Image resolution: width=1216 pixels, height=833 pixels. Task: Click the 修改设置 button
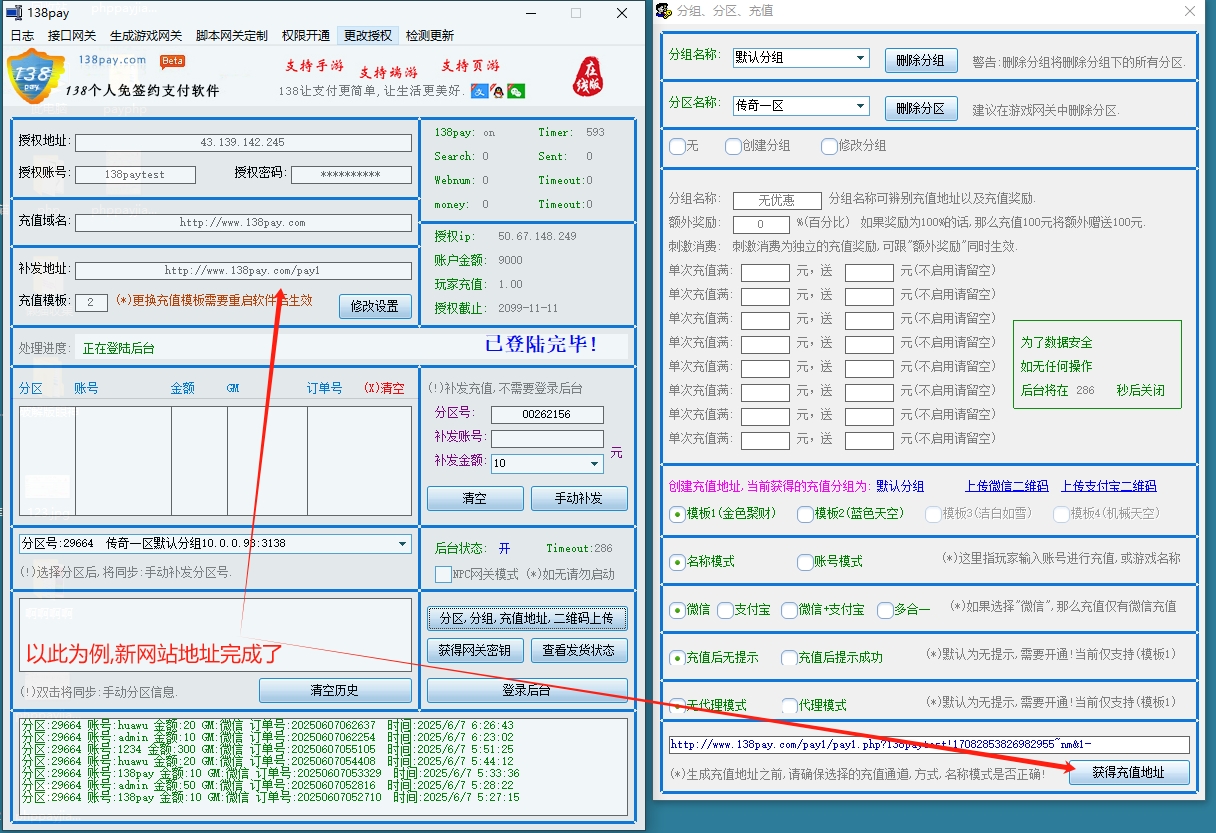tap(375, 306)
